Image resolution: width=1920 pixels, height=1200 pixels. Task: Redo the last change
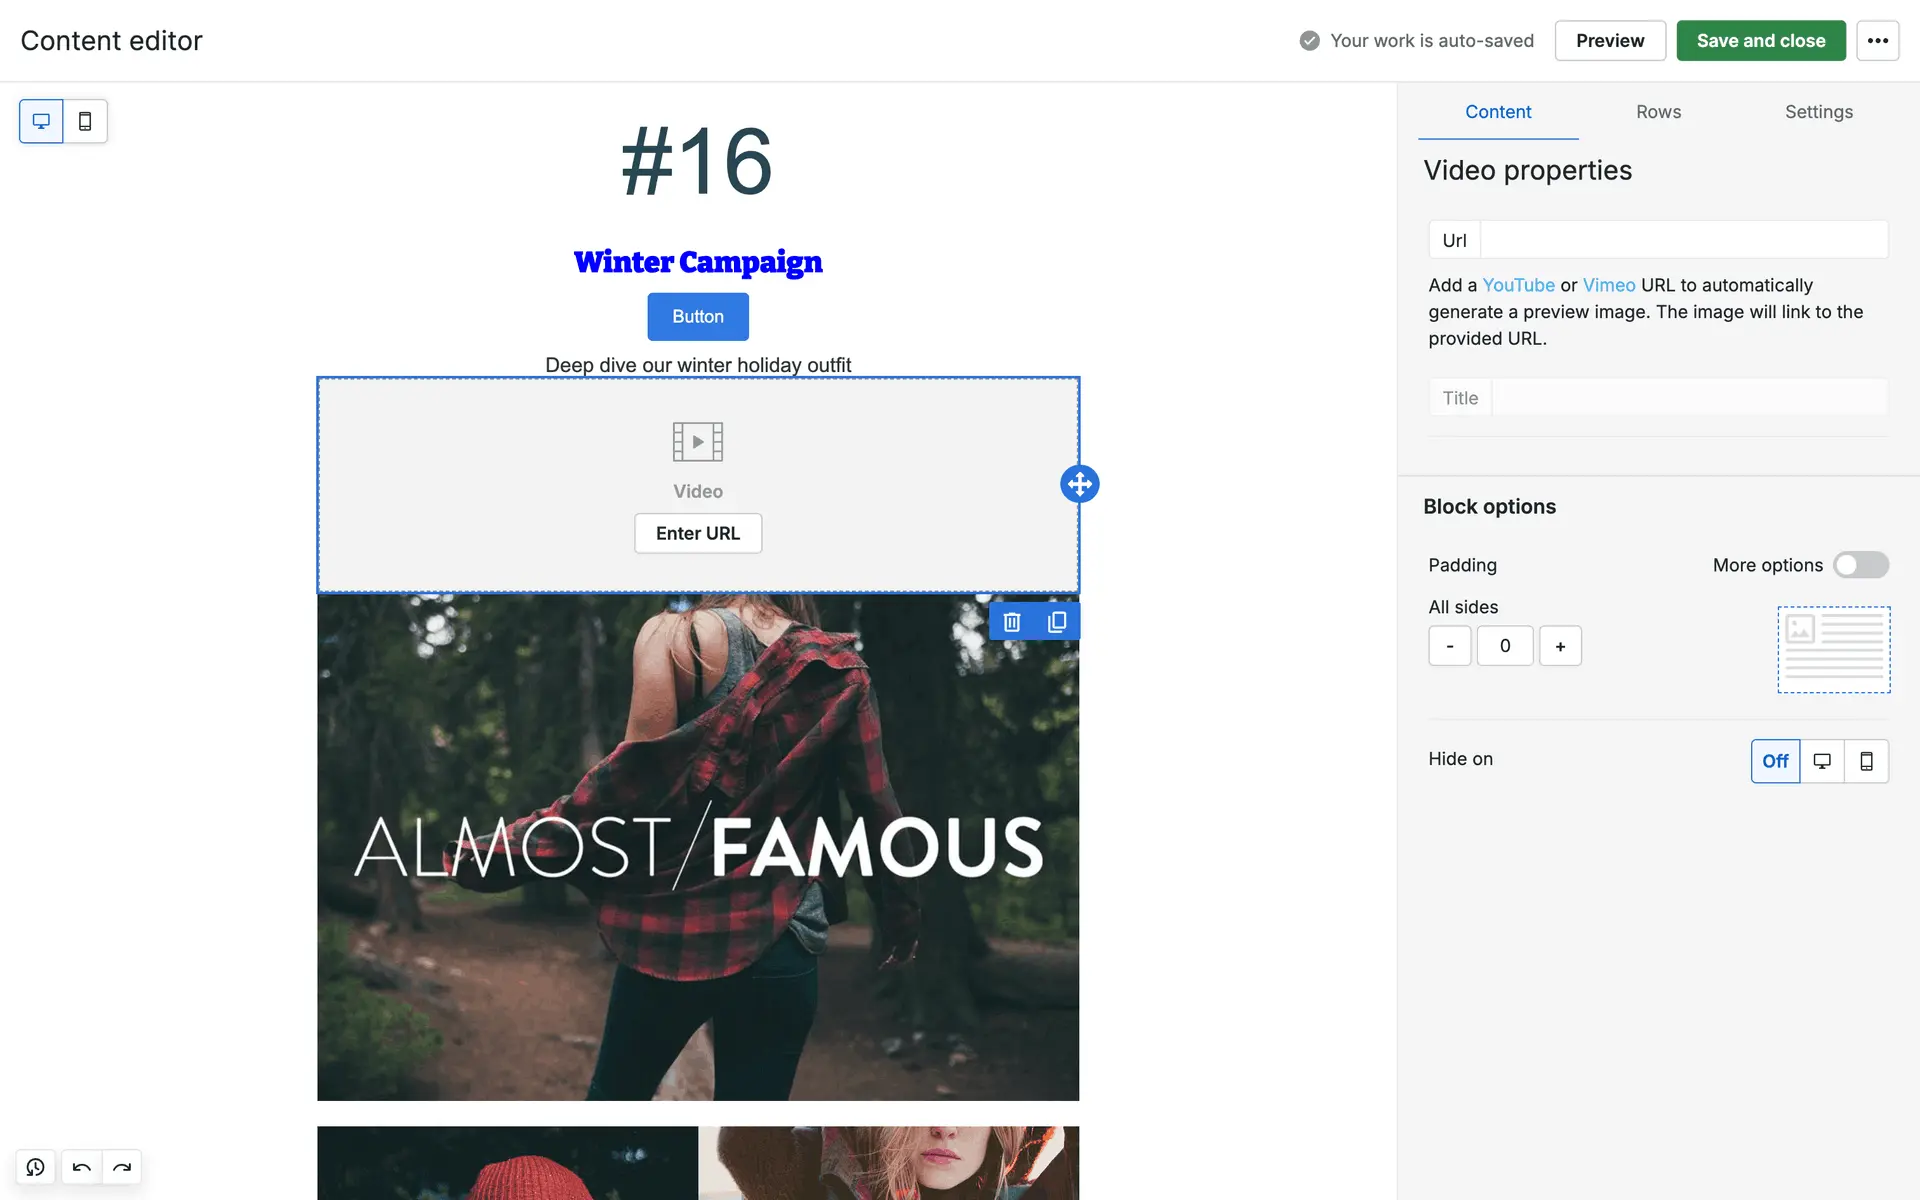122,1167
